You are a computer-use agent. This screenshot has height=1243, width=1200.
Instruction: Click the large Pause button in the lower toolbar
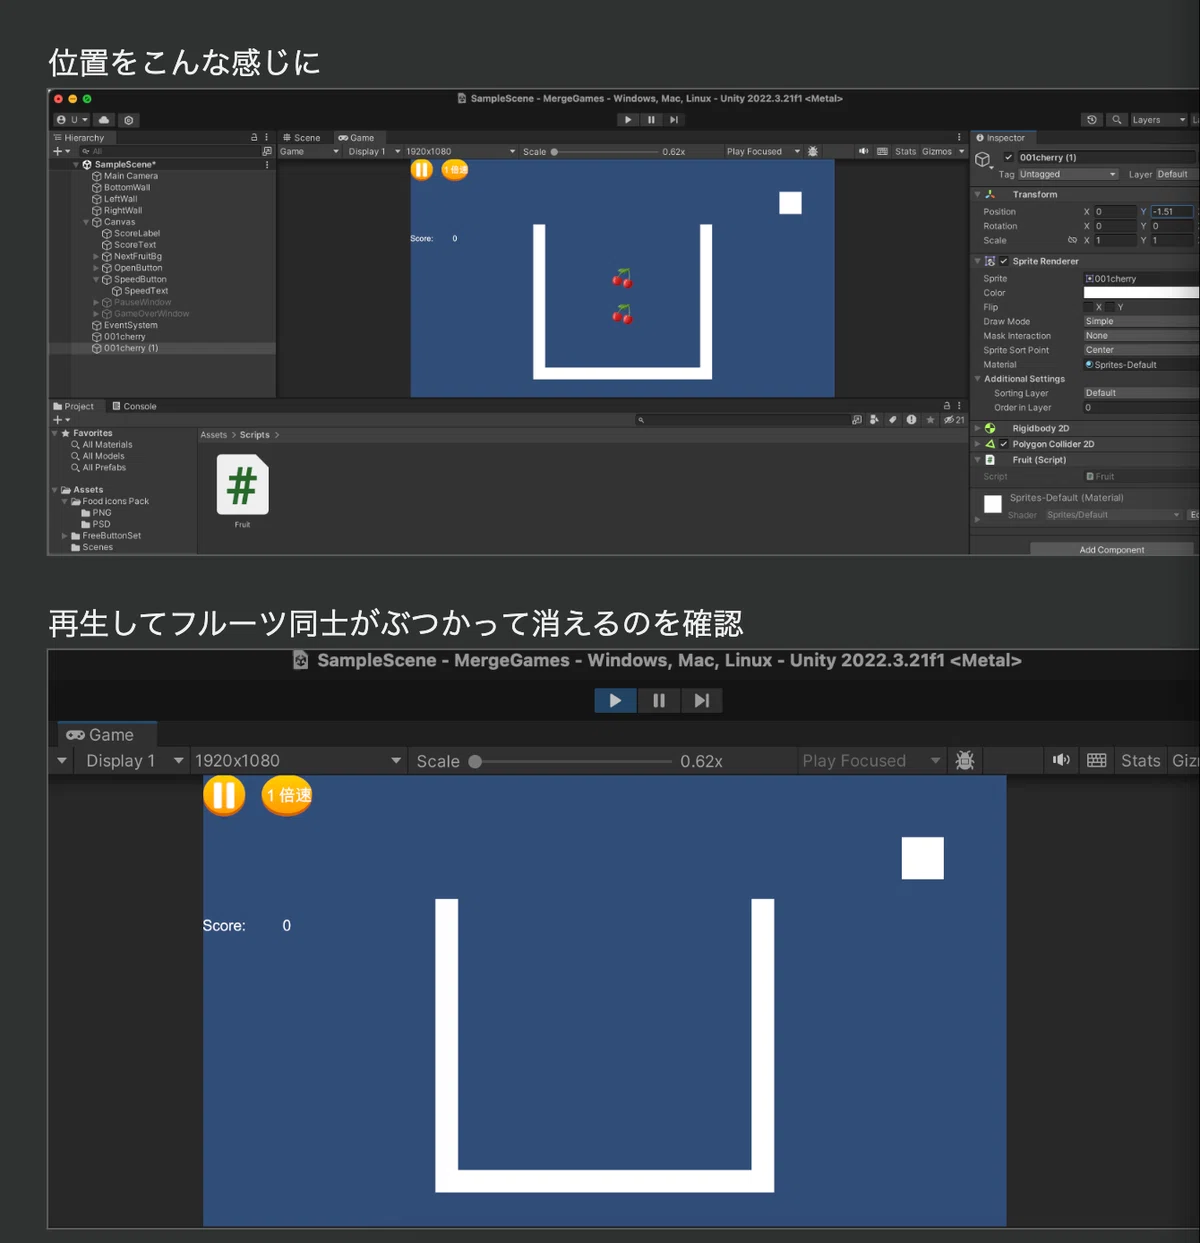pyautogui.click(x=659, y=701)
